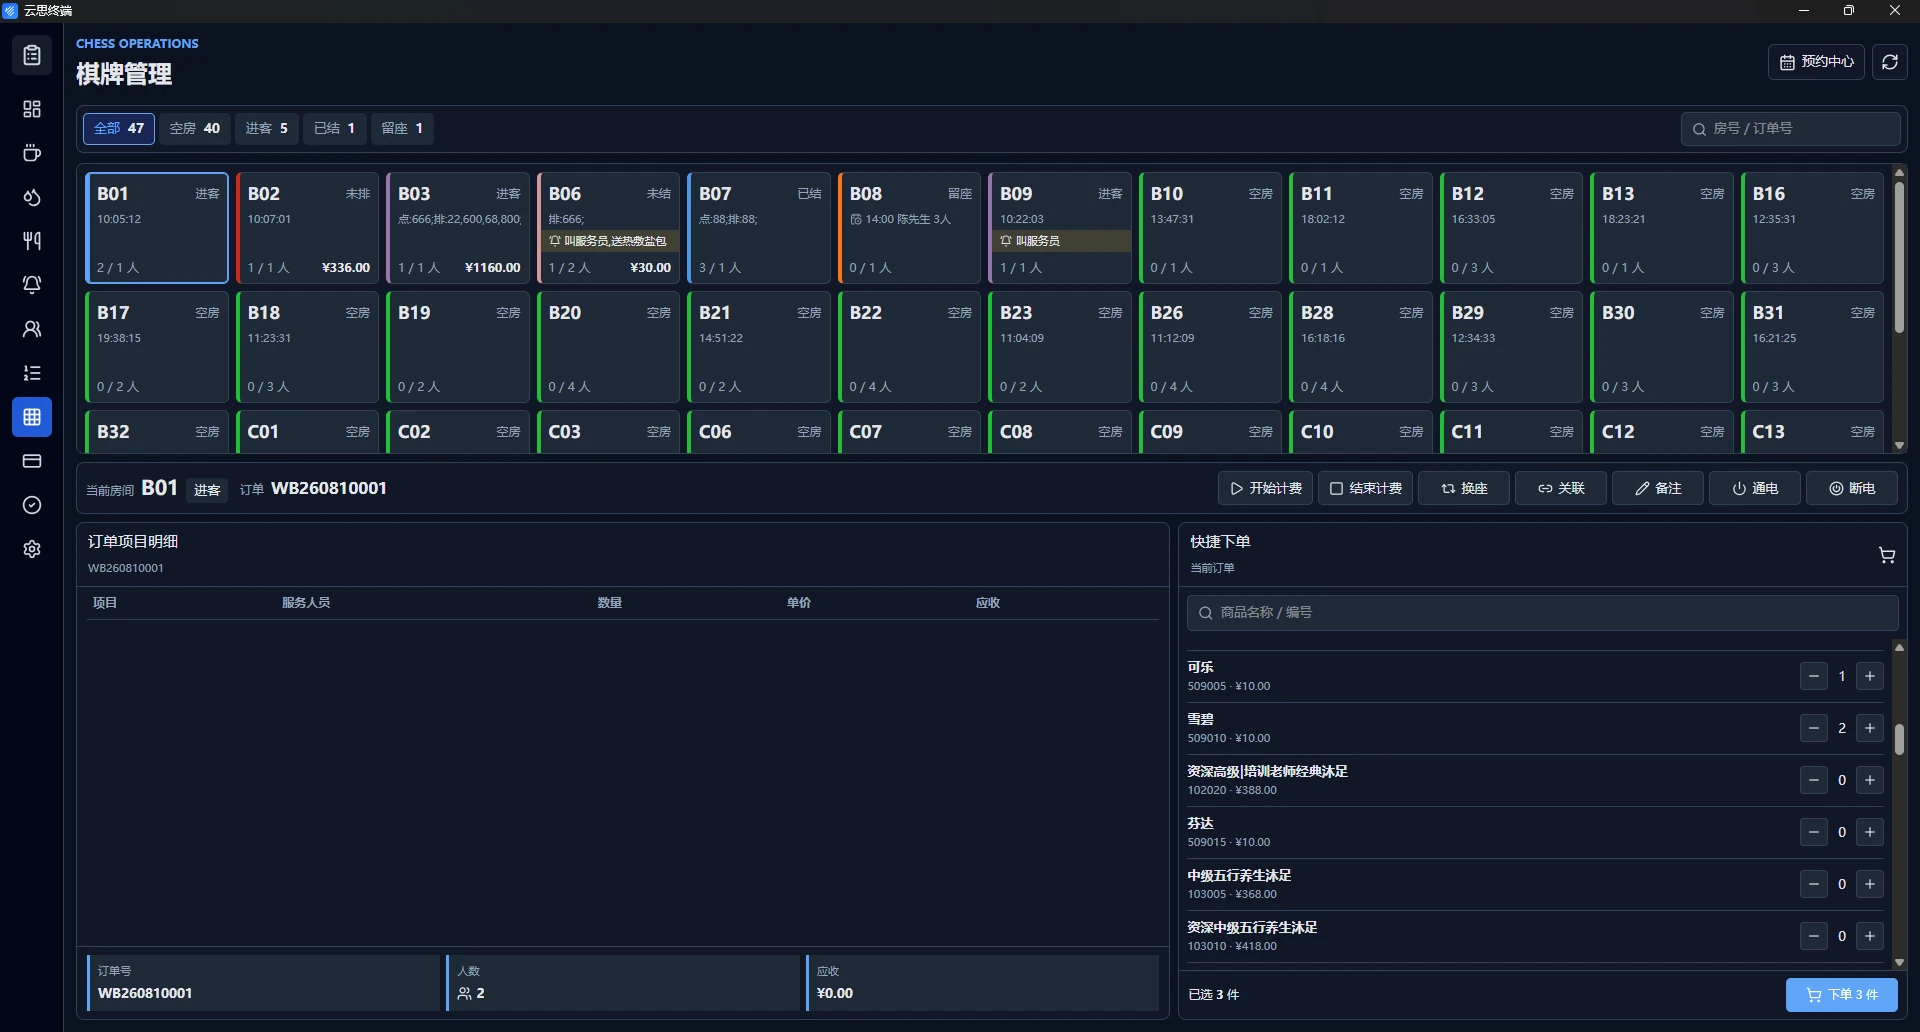Click the 断电 power off button
Viewport: 1920px width, 1032px height.
click(x=1852, y=488)
